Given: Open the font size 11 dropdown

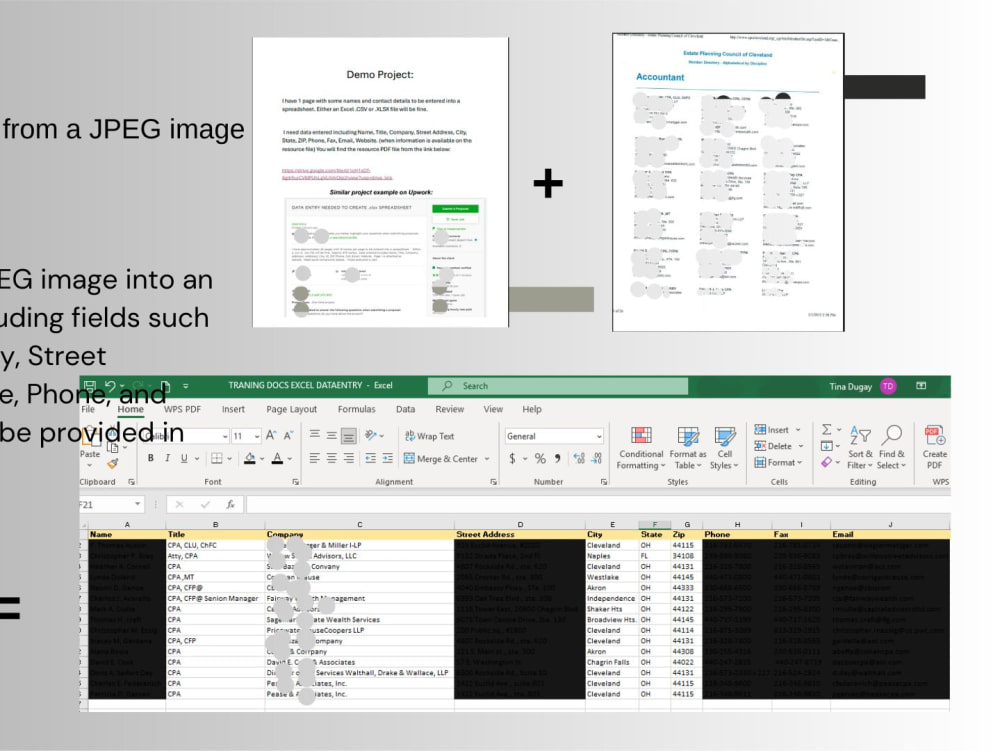Looking at the screenshot, I should coord(256,436).
